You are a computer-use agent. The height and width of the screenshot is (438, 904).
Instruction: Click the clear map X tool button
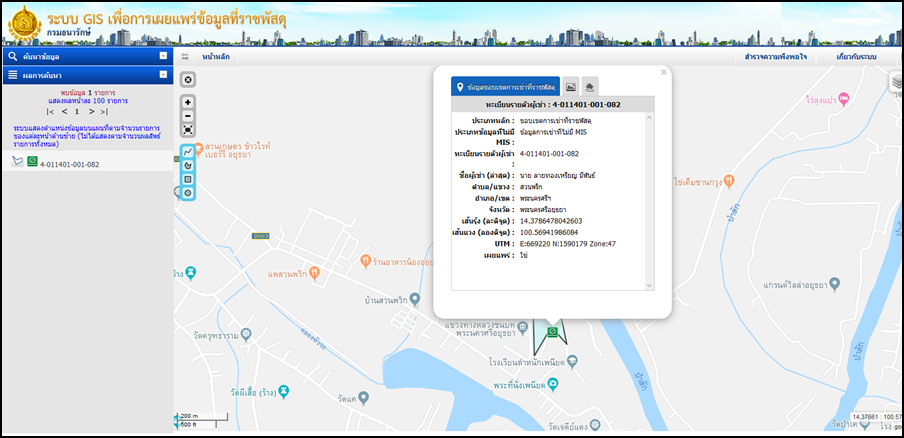188,79
